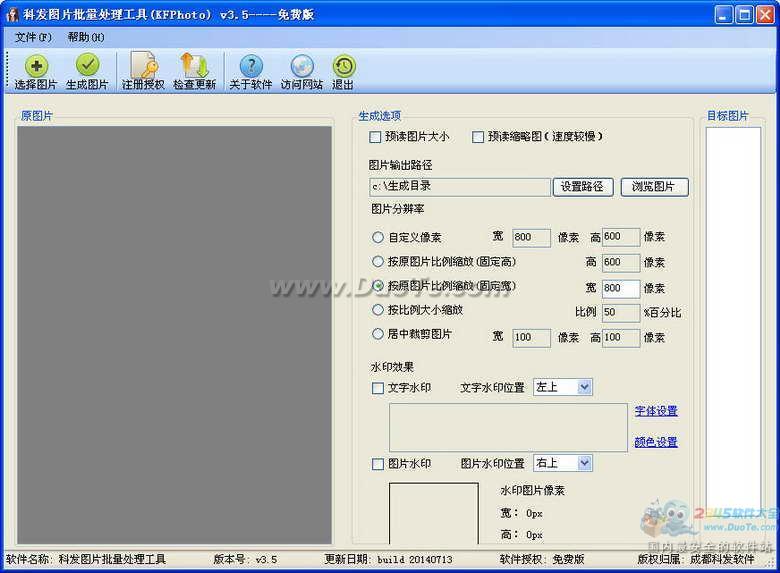Minimize the KFPhoto window
780x573 pixels.
tap(724, 15)
